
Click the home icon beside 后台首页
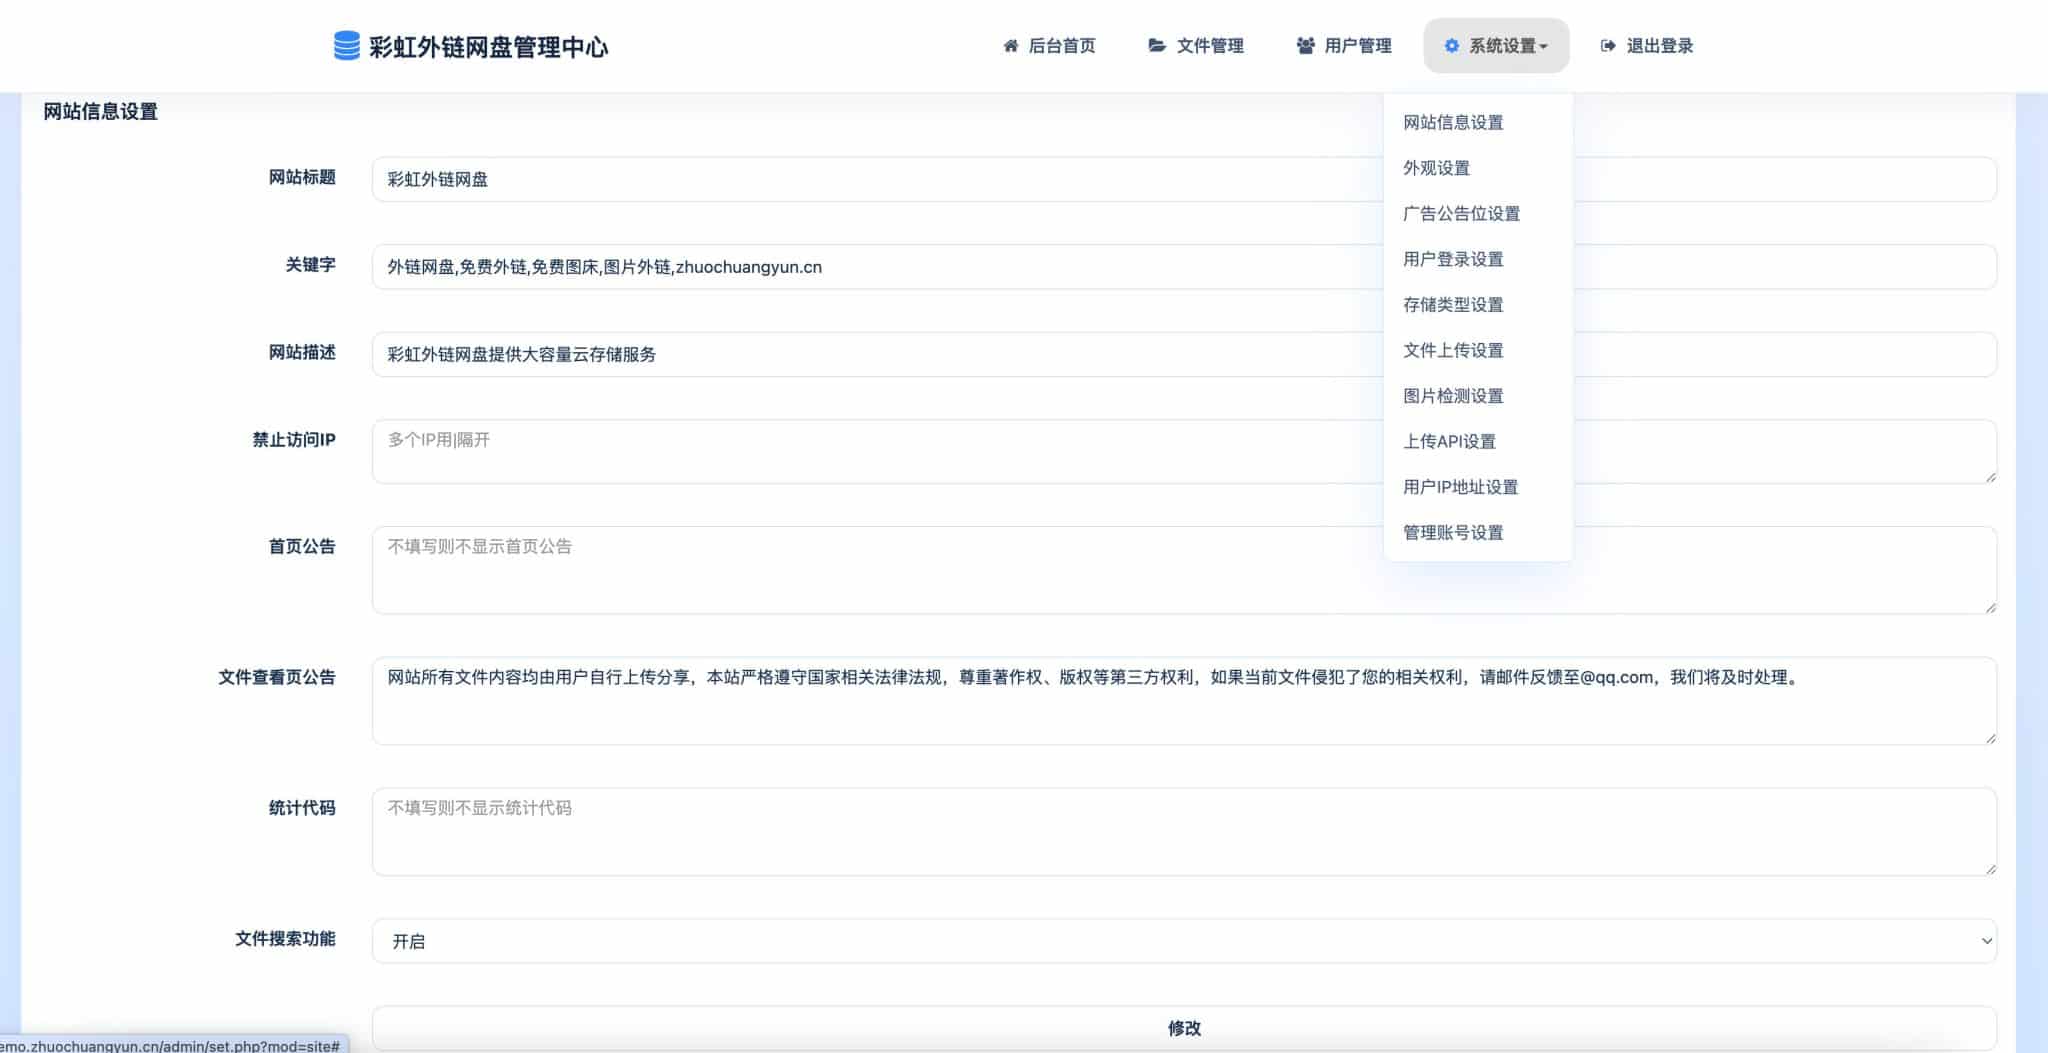(x=1010, y=46)
